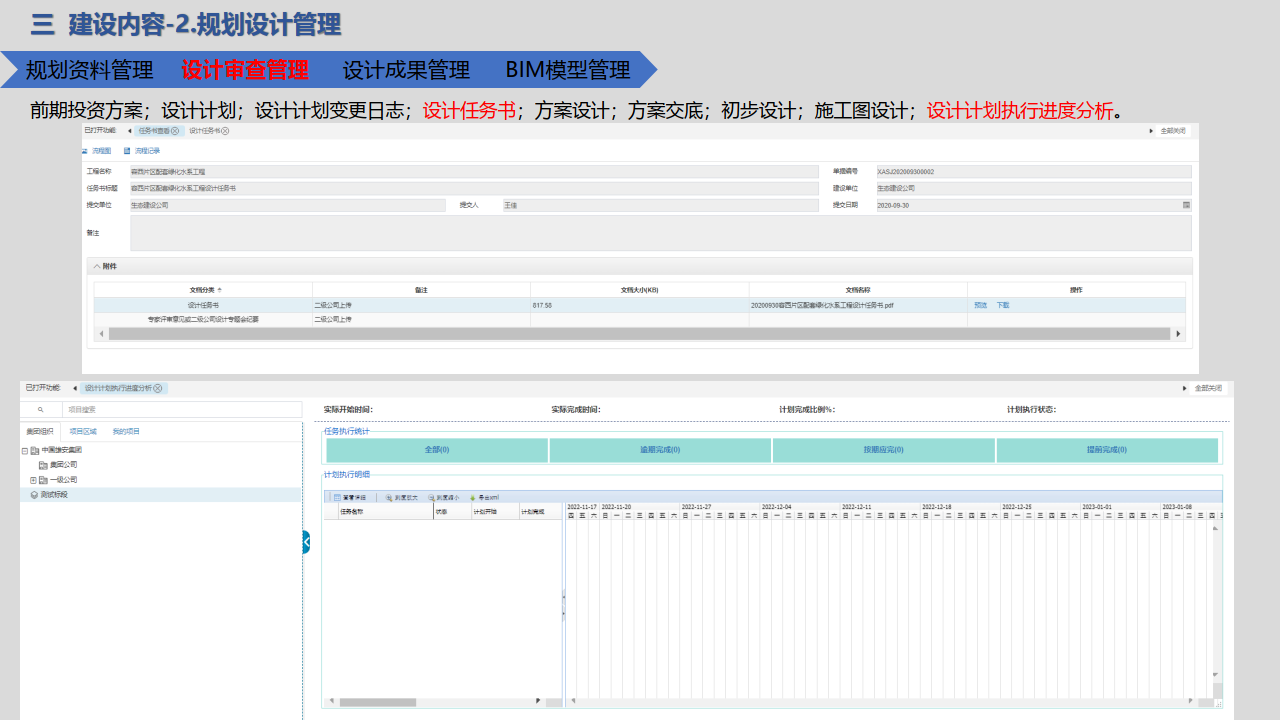This screenshot has width=1280, height=720.
Task: Close the 任务书查看 tab via its x icon
Action: click(x=175, y=131)
